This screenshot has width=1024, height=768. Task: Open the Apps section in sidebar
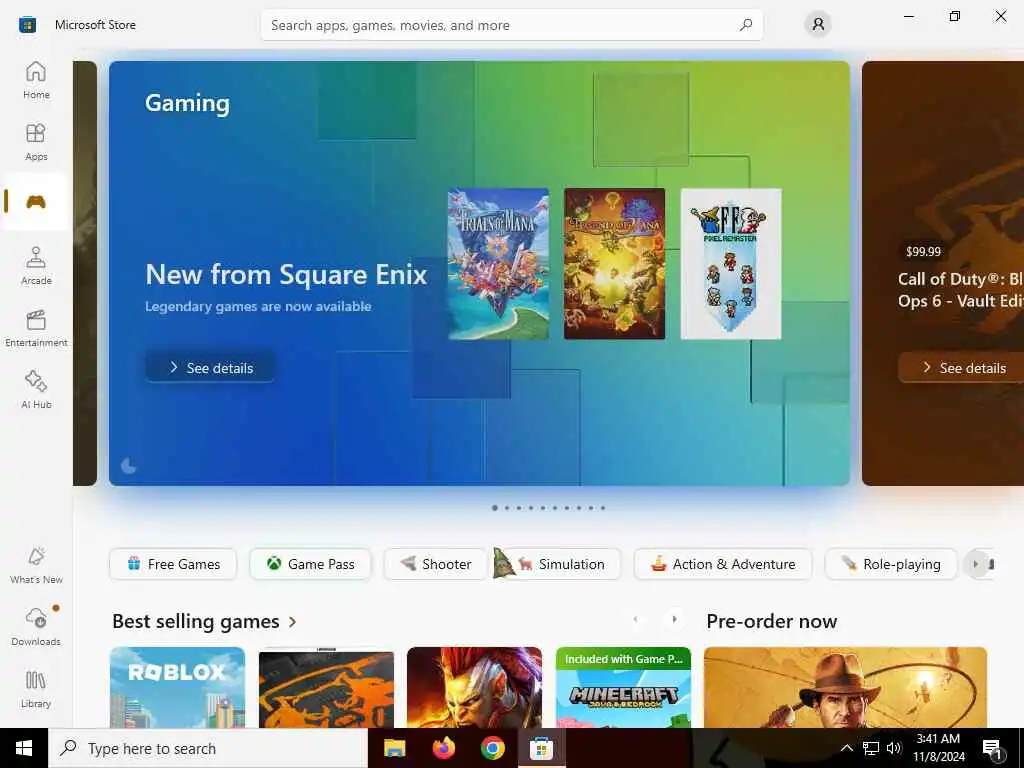36,142
